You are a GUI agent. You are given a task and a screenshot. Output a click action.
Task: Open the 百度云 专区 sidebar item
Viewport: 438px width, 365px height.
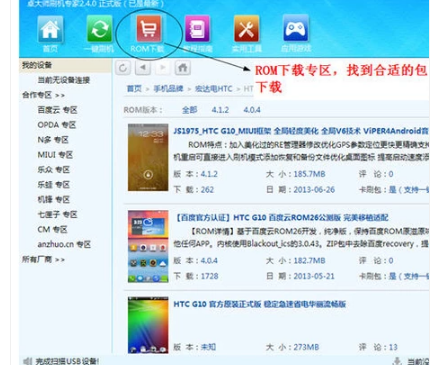point(57,110)
